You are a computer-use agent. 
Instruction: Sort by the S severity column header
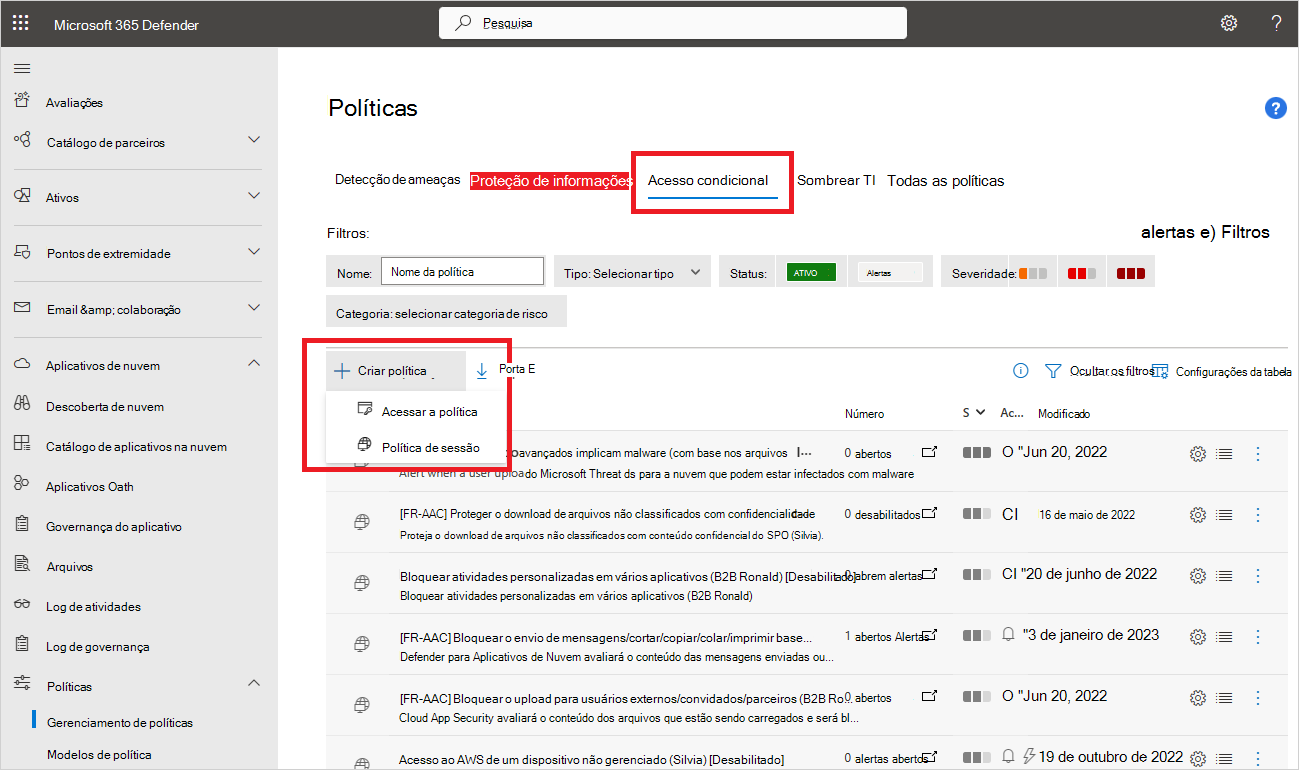(x=974, y=412)
